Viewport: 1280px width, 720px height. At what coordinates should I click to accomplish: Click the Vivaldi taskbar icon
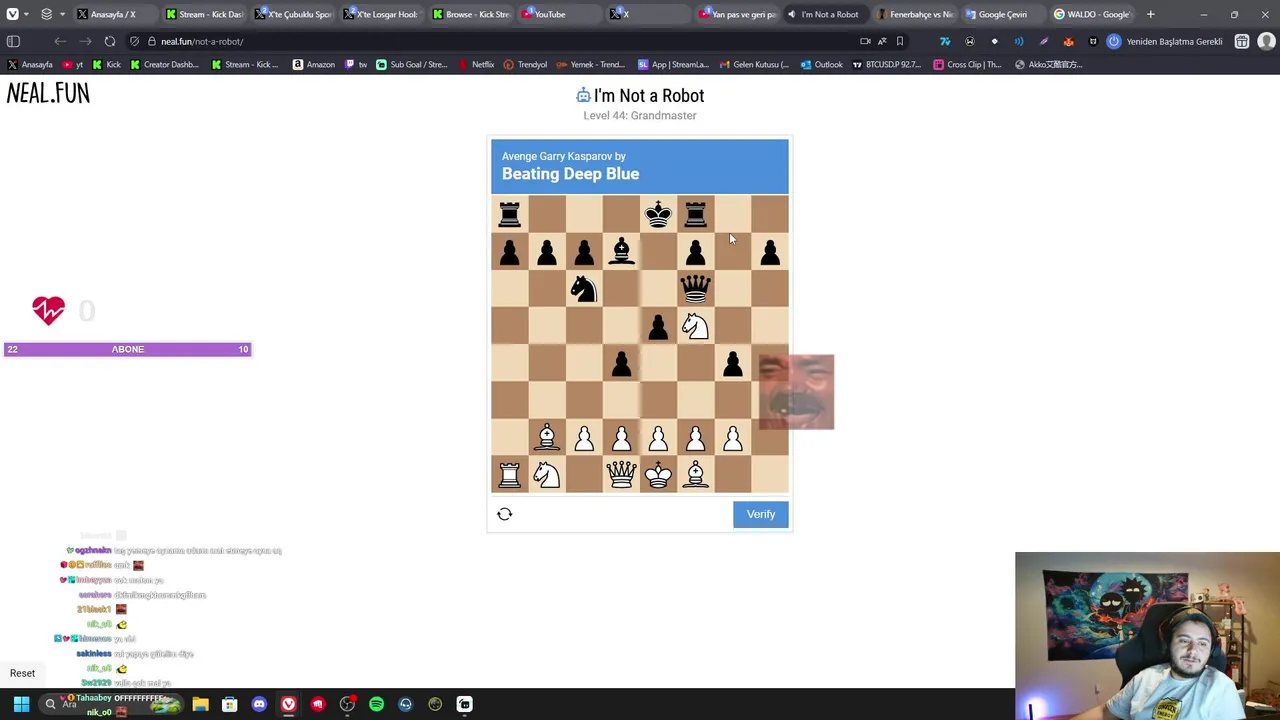(x=288, y=704)
